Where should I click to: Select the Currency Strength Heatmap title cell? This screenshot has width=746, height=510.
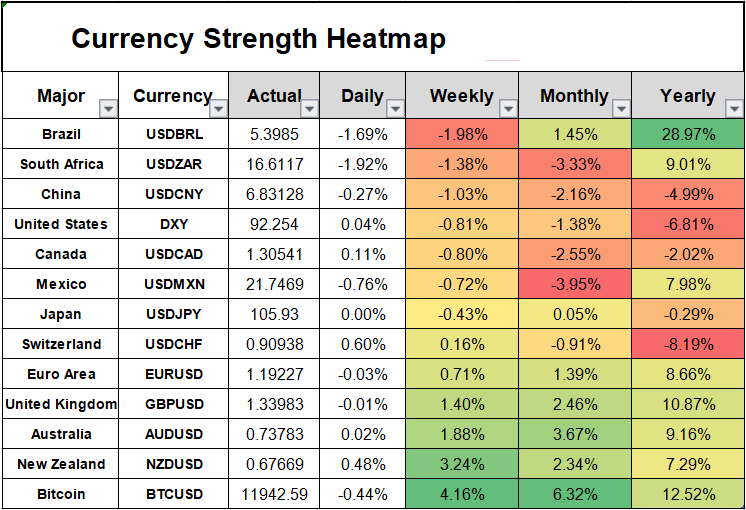click(x=258, y=39)
